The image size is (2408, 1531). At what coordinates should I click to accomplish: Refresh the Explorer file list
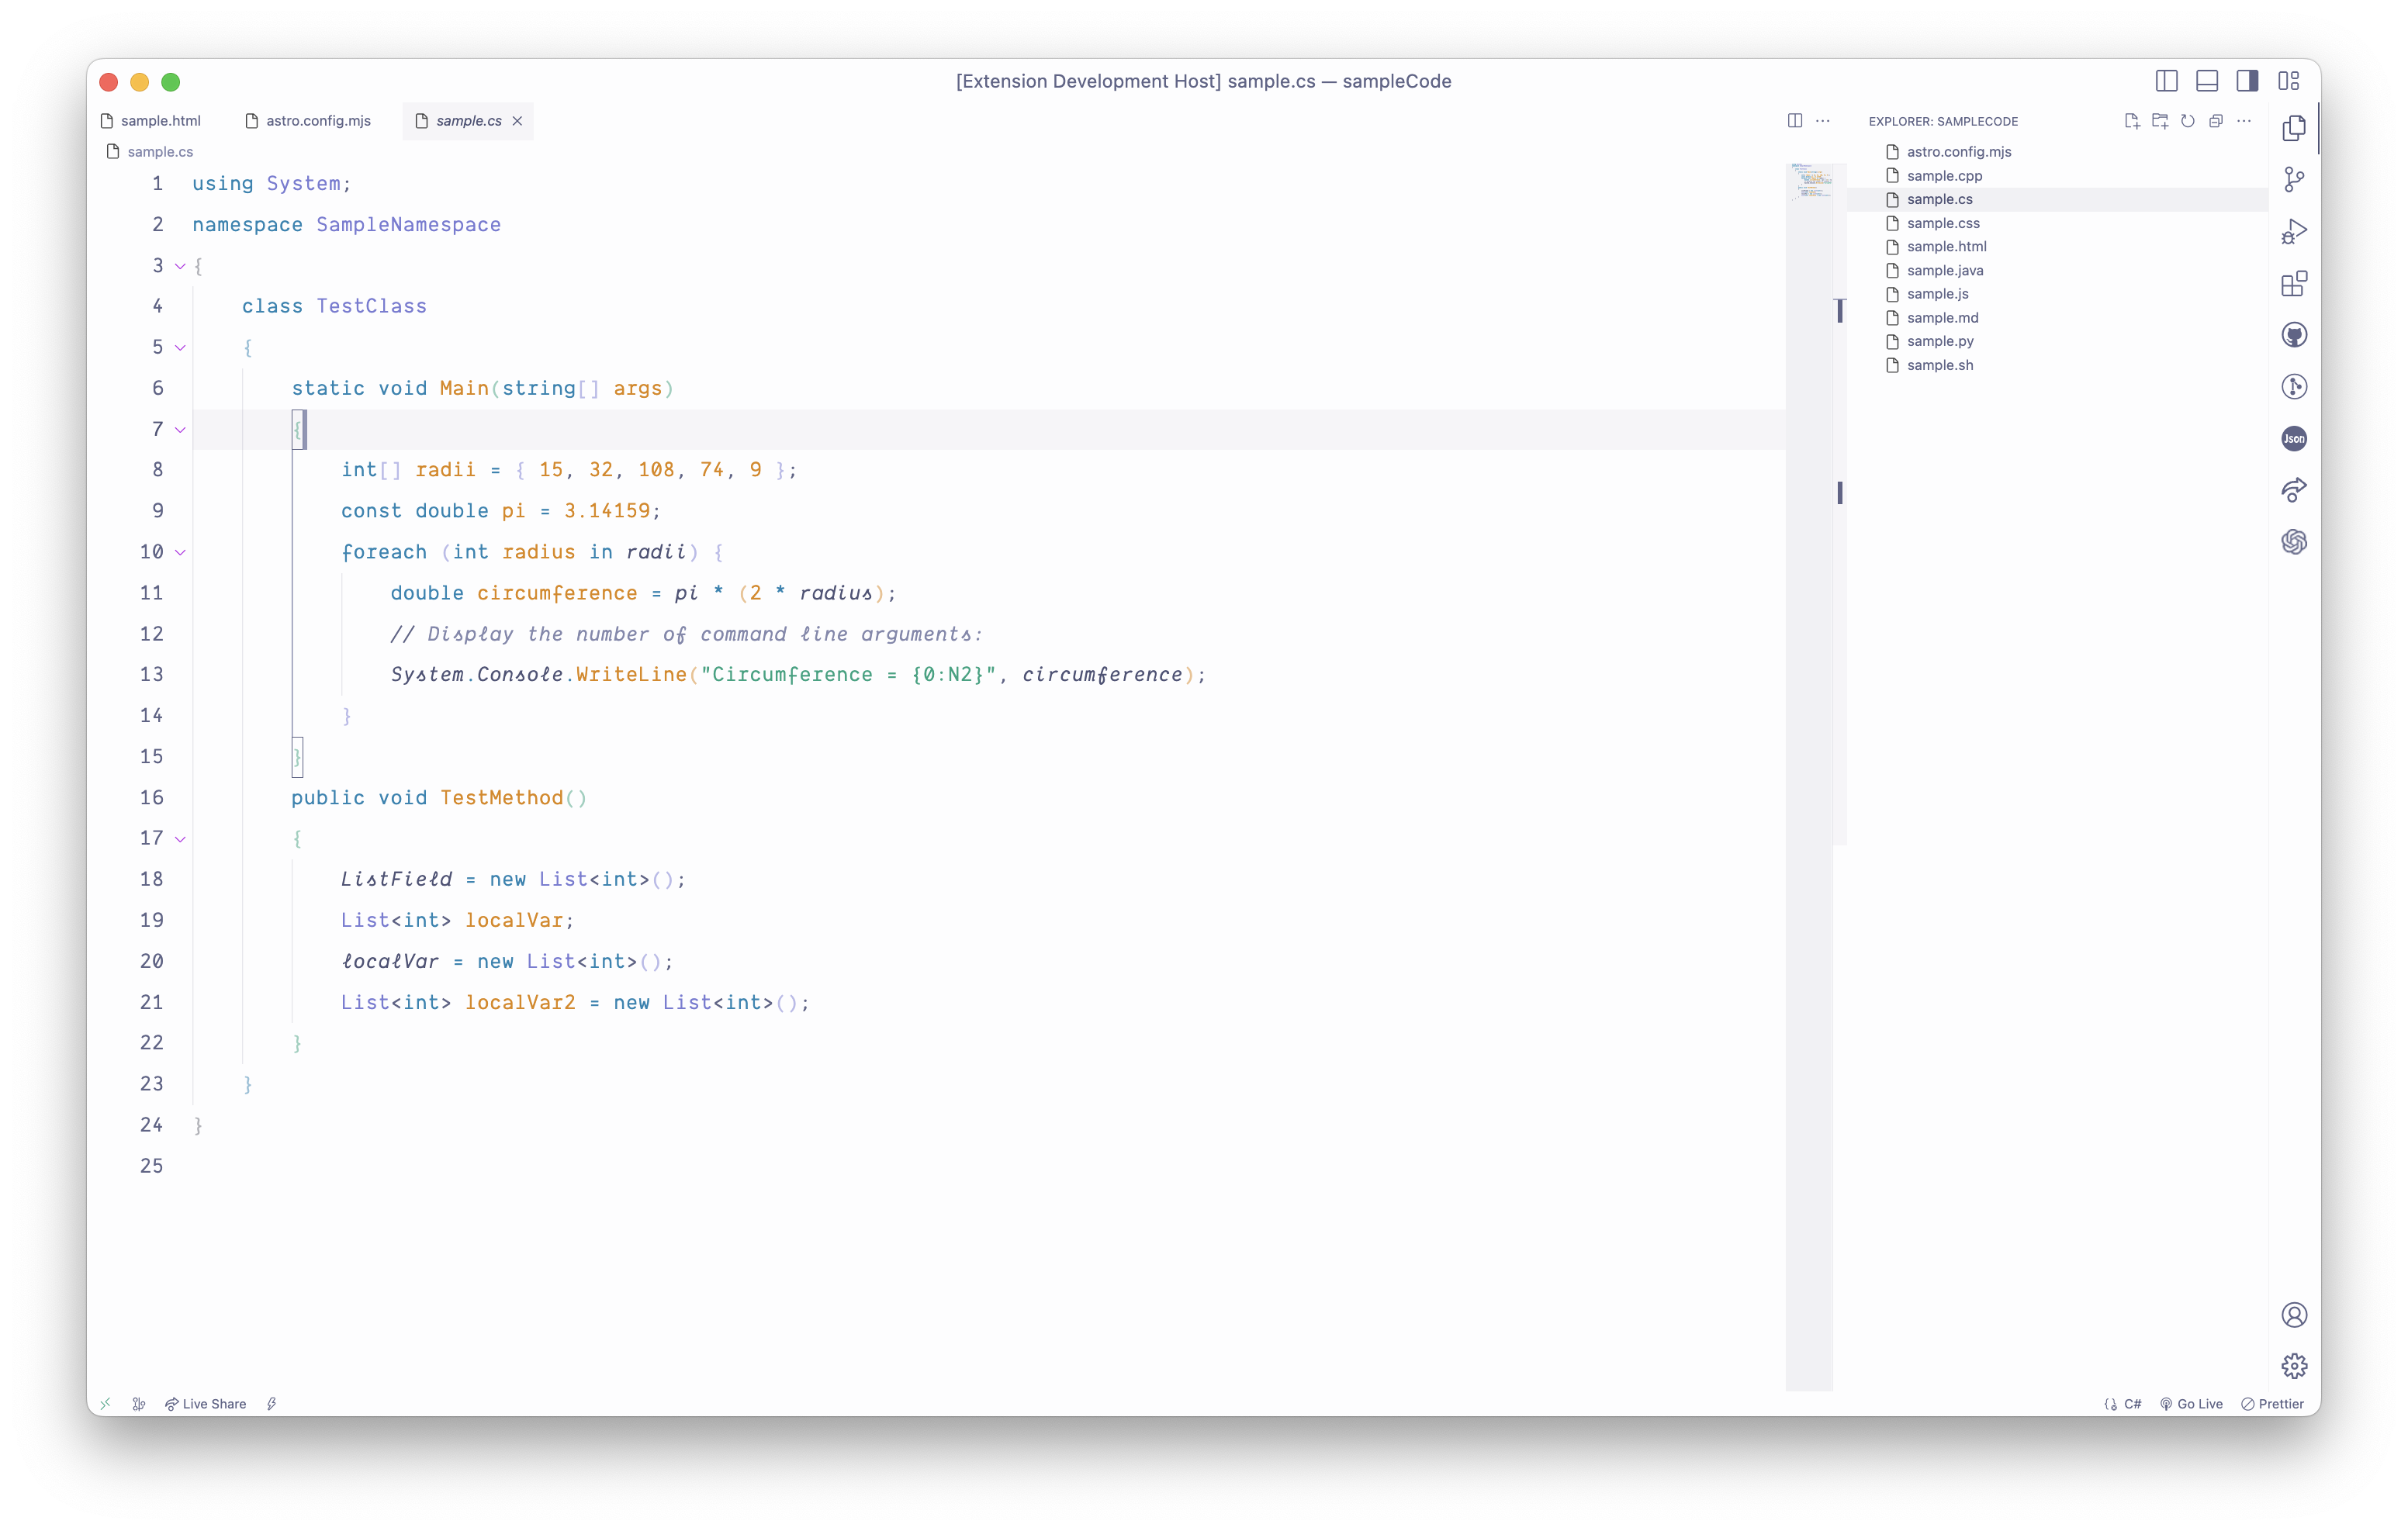(x=2187, y=121)
